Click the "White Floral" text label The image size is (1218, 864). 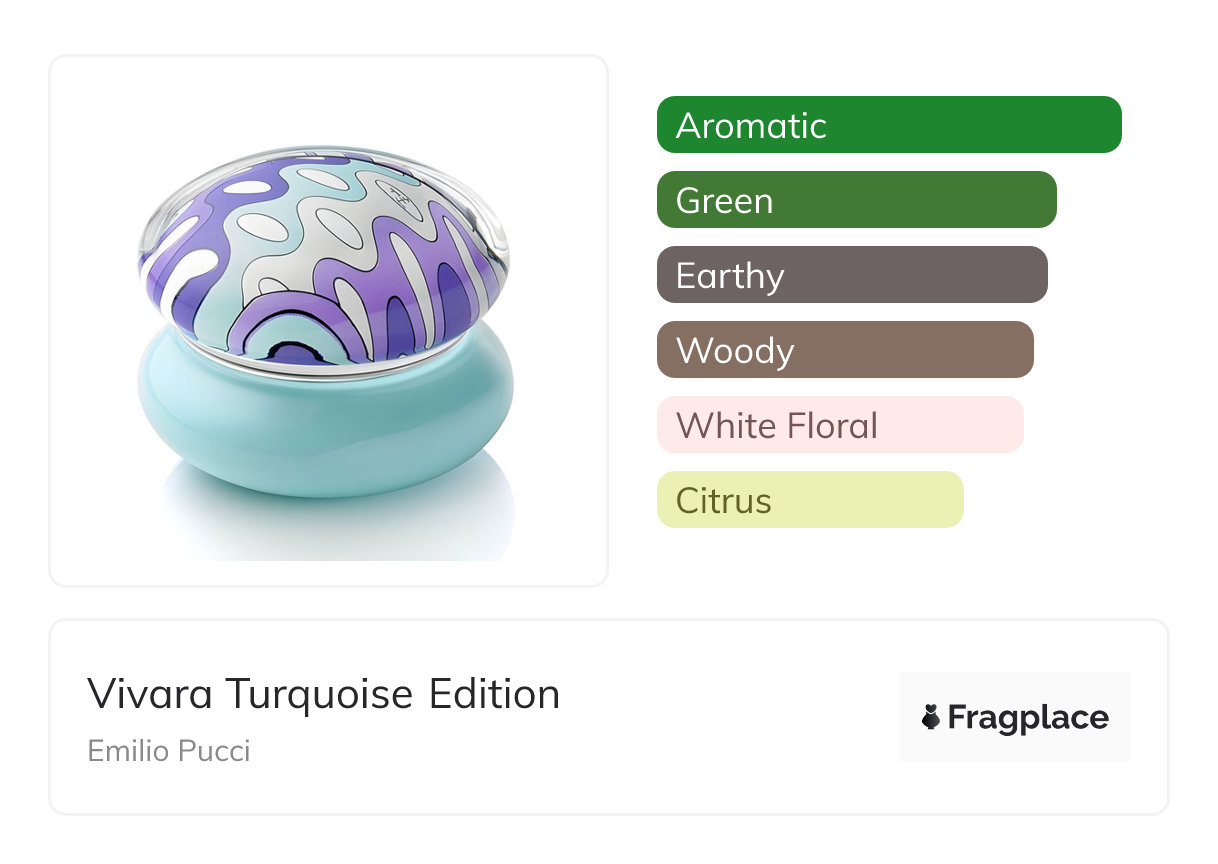point(776,426)
